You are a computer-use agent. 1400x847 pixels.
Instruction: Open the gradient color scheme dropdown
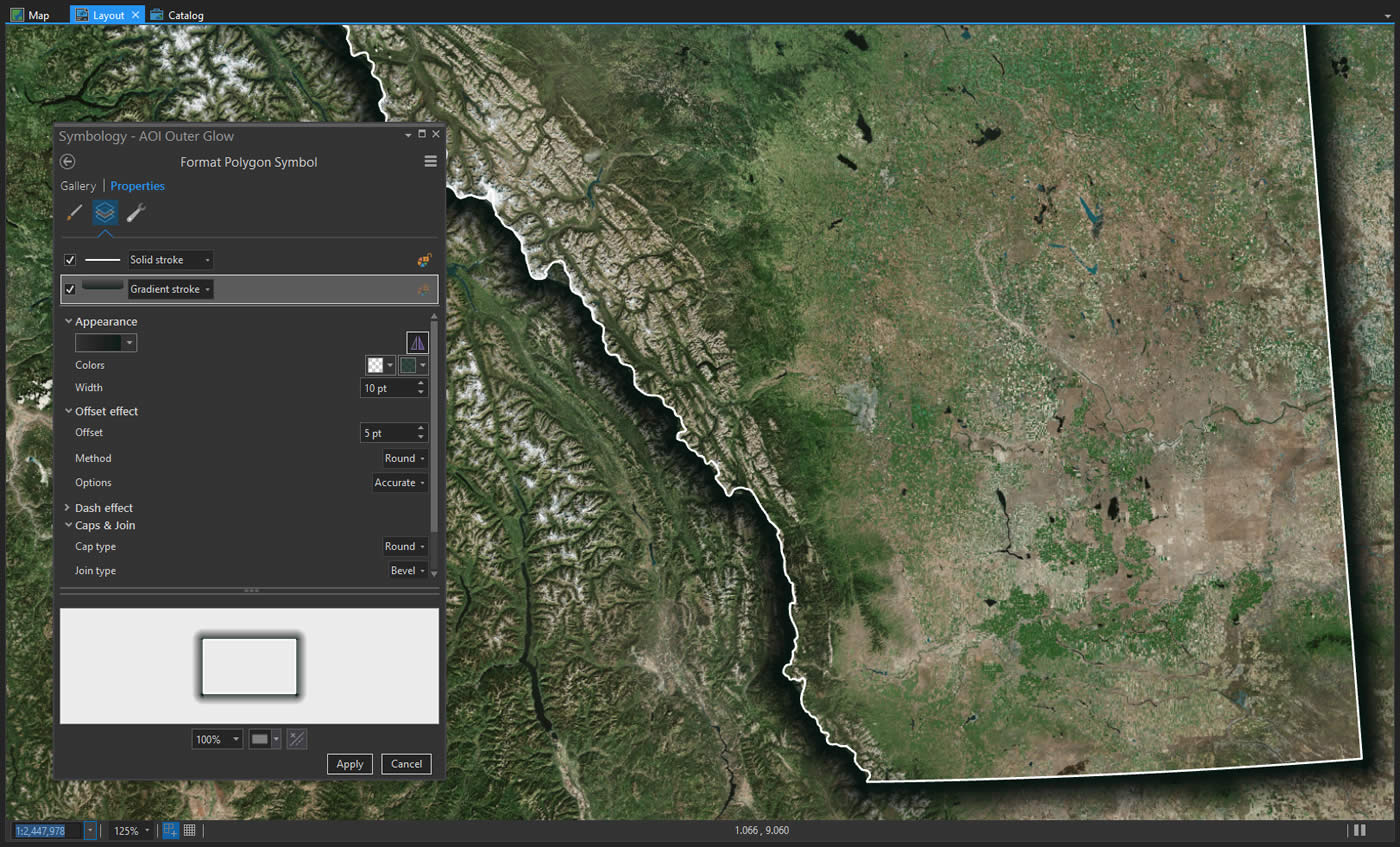[106, 343]
